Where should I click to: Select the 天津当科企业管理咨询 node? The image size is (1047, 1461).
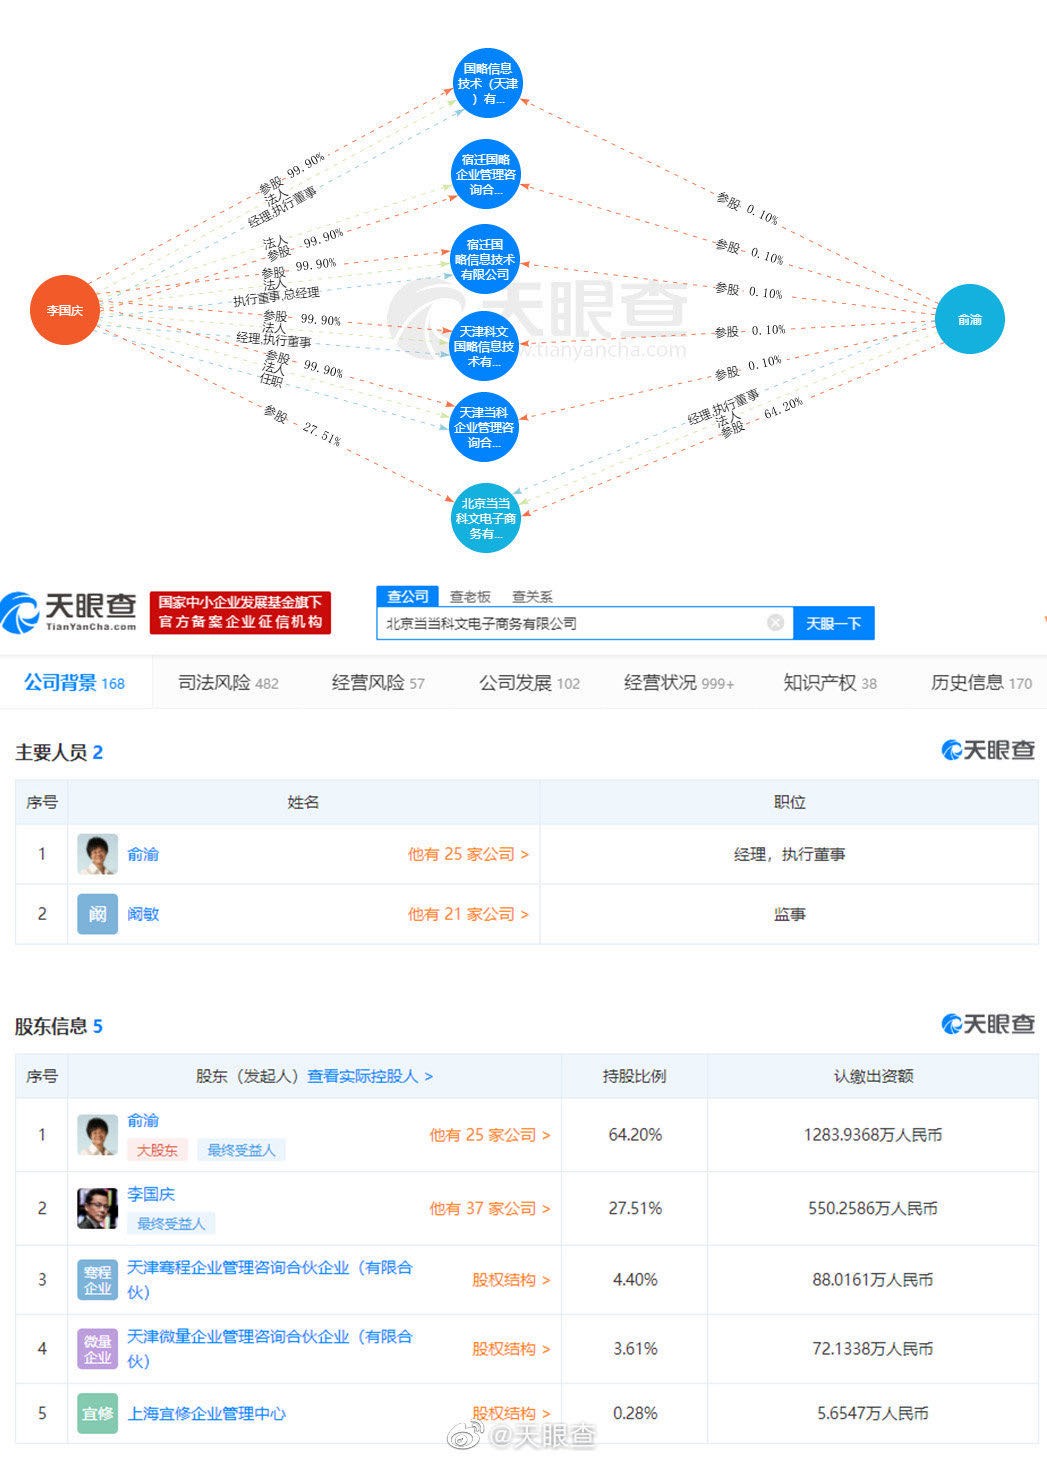tap(484, 427)
